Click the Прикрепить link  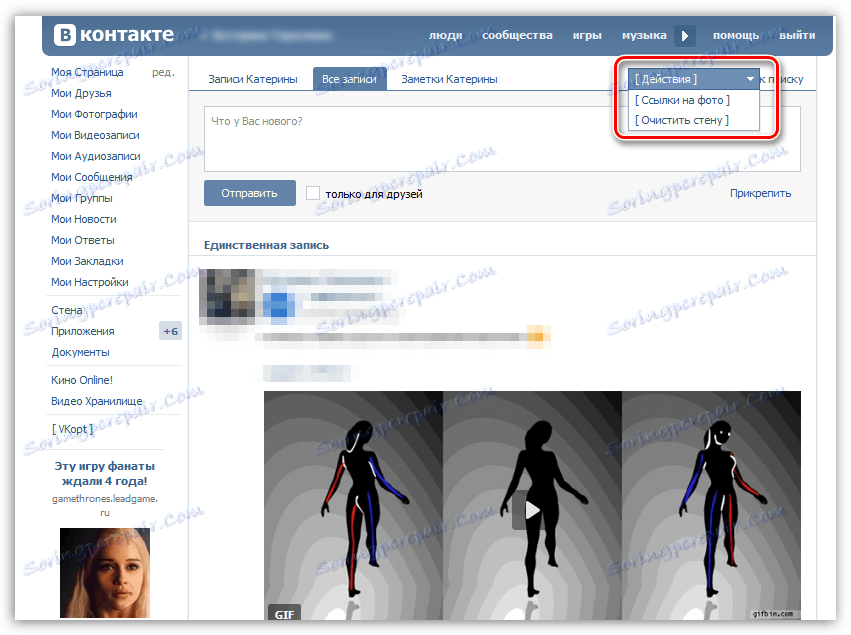[760, 193]
